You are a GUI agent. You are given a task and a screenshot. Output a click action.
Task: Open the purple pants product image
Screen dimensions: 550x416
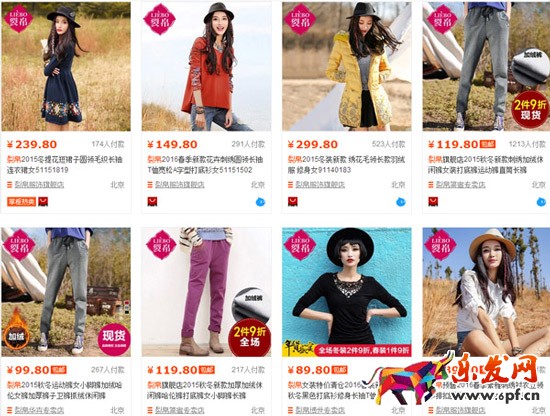coord(206,292)
